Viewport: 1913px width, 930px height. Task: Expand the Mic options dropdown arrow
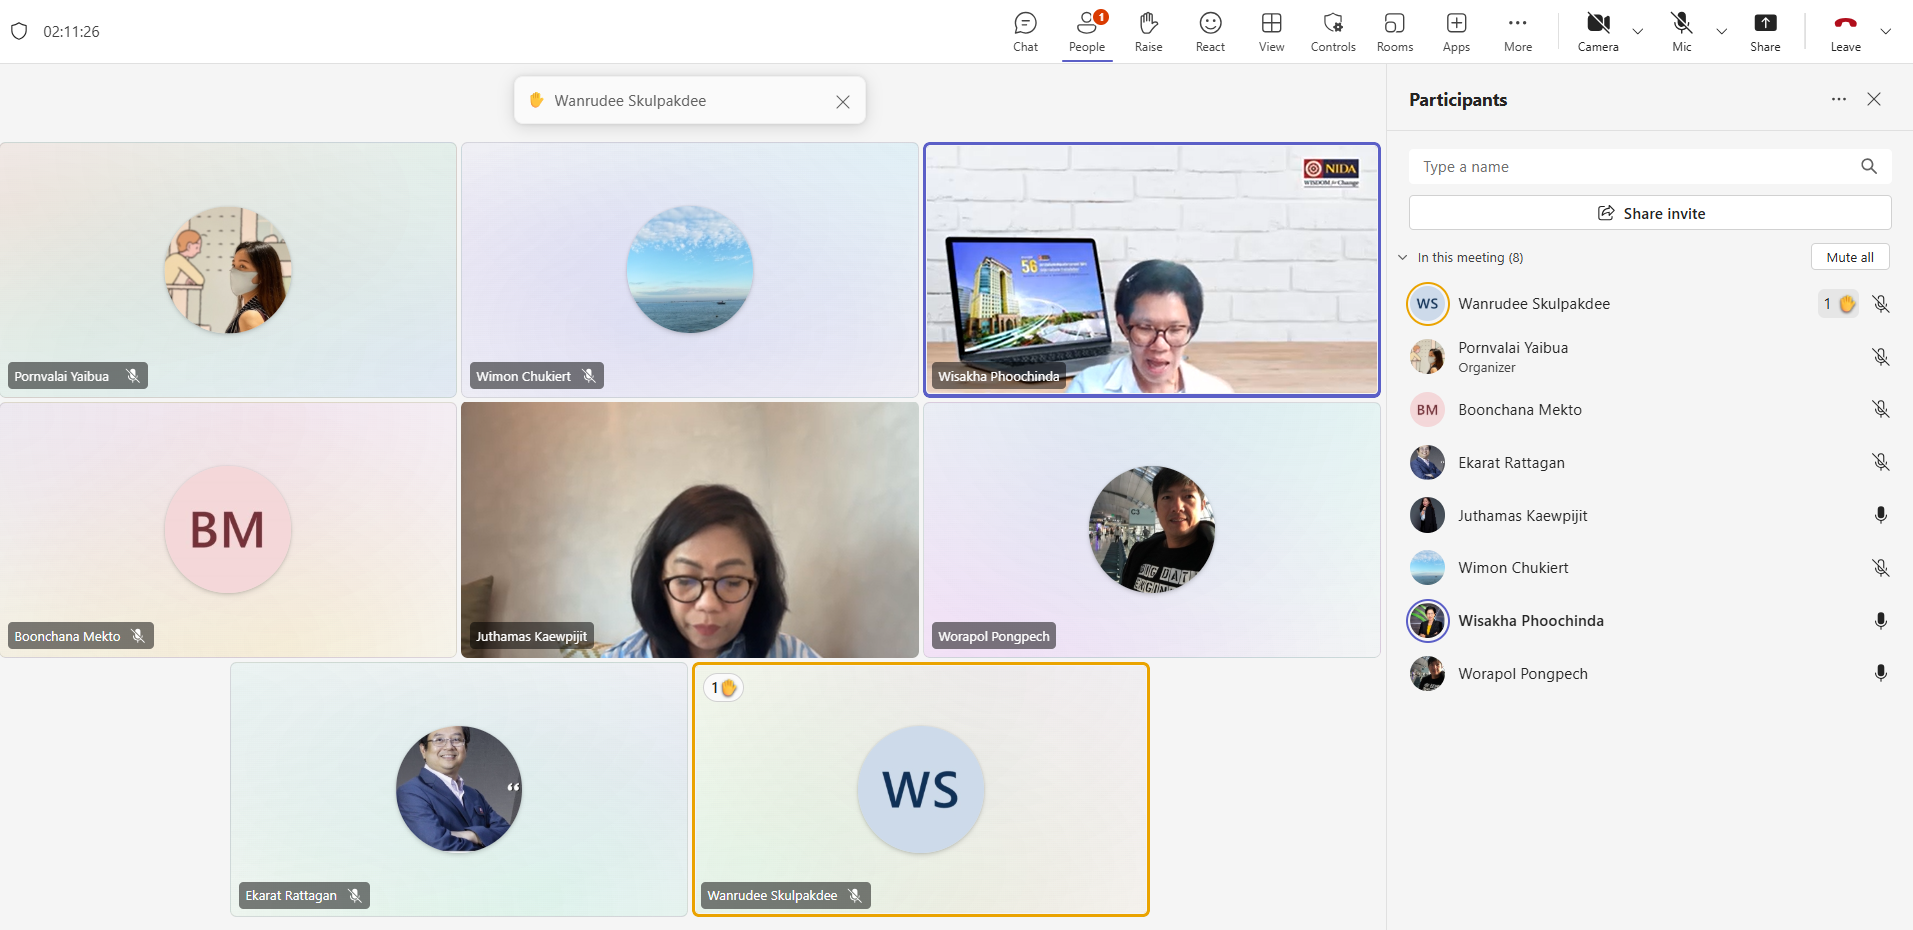point(1722,31)
